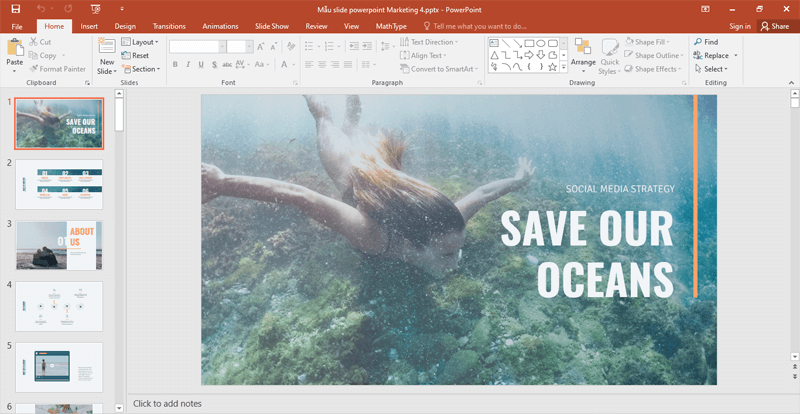The image size is (800, 414).
Task: Justify paragraph text
Action: pyautogui.click(x=348, y=64)
